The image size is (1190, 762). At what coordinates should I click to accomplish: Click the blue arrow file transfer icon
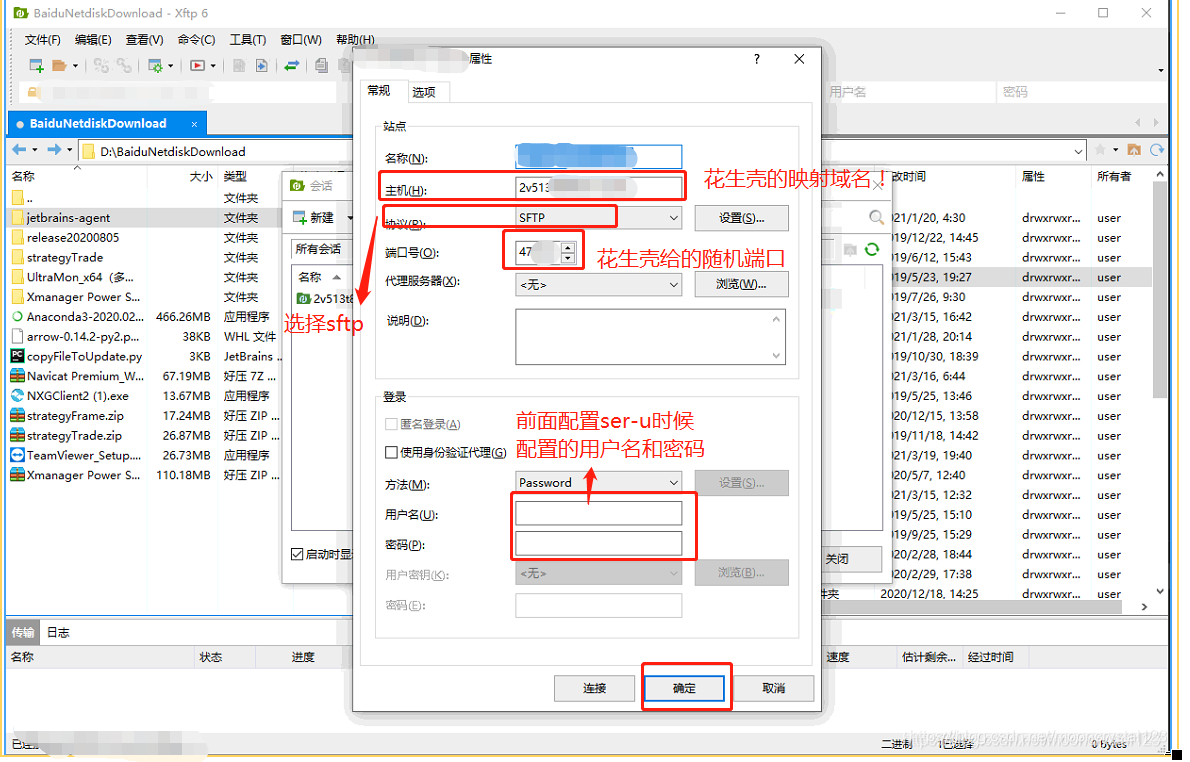(261, 66)
